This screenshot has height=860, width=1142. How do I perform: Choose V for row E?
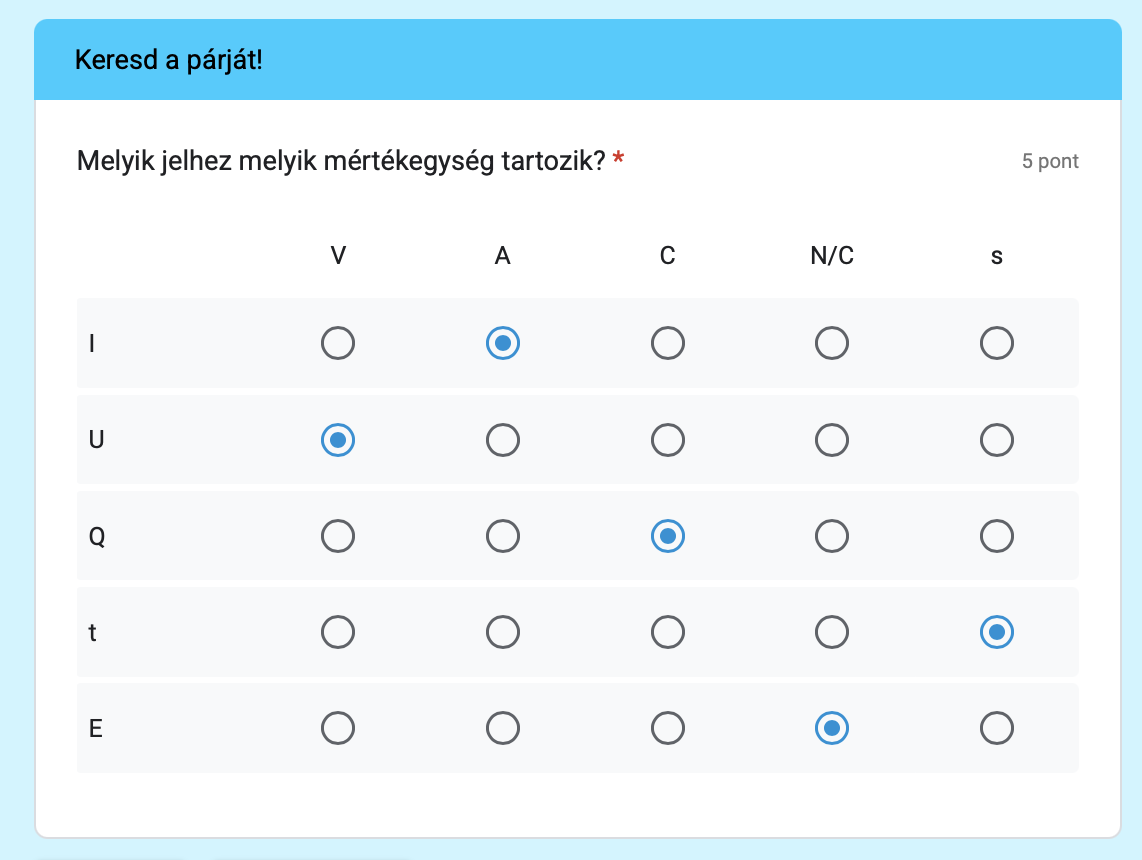338,729
